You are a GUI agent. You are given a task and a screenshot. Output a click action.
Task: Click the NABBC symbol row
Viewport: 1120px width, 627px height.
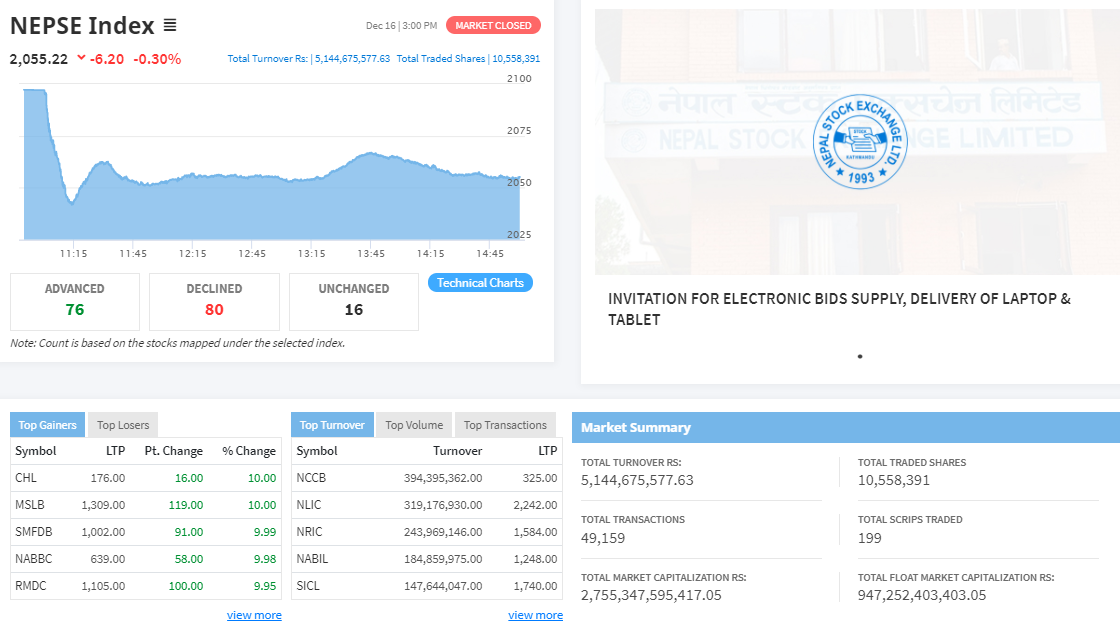tap(146, 559)
